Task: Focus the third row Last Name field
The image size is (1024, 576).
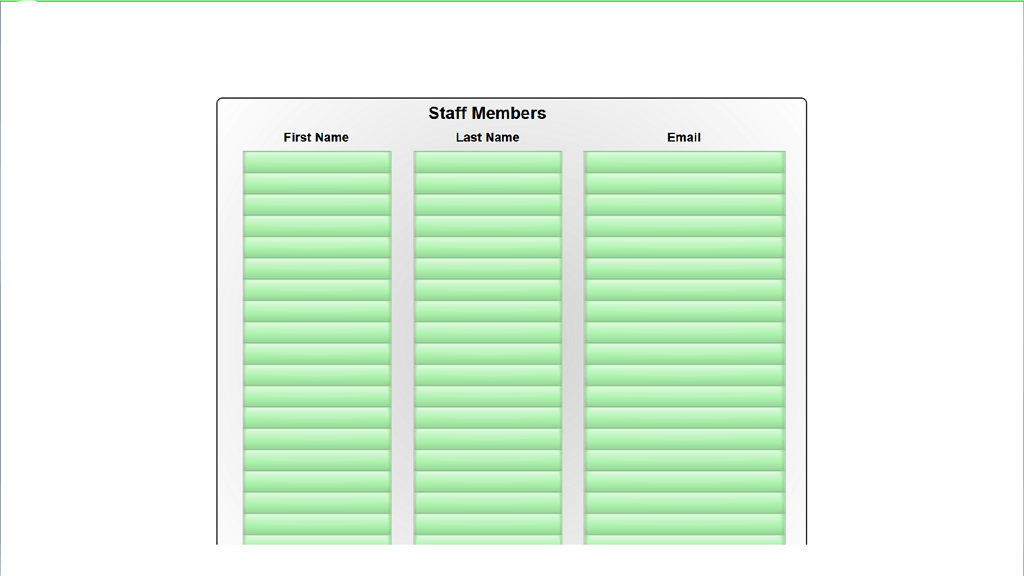Action: click(x=487, y=205)
